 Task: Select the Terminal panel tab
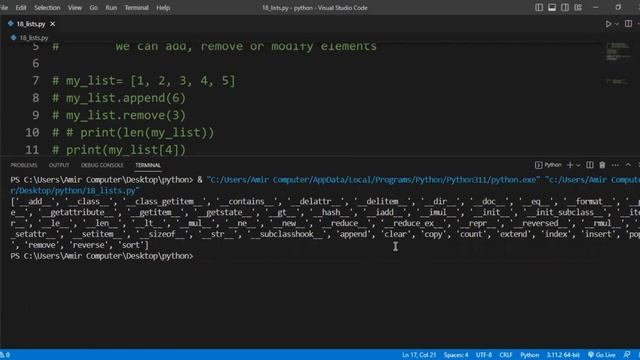[x=148, y=165]
